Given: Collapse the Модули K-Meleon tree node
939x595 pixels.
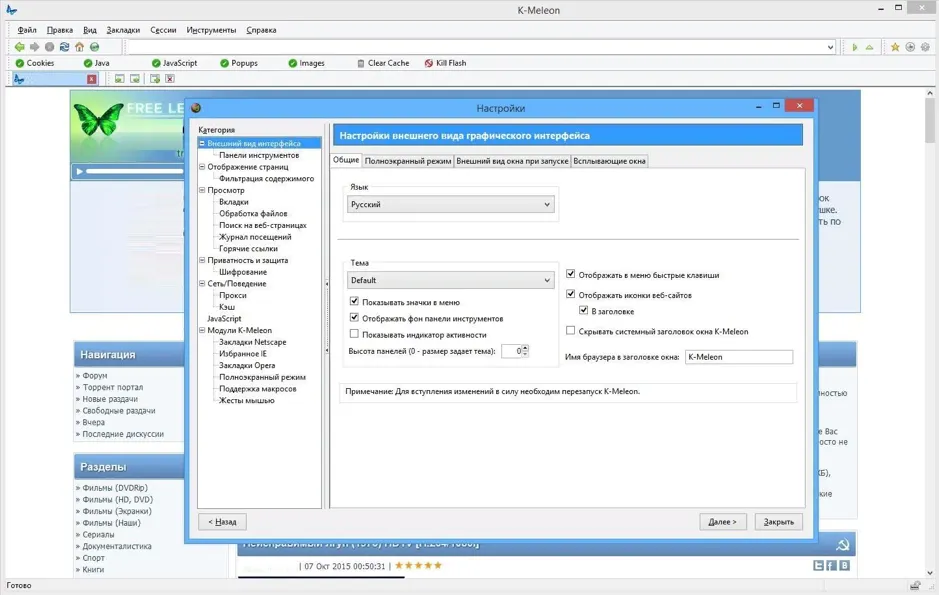Looking at the screenshot, I should tap(202, 330).
